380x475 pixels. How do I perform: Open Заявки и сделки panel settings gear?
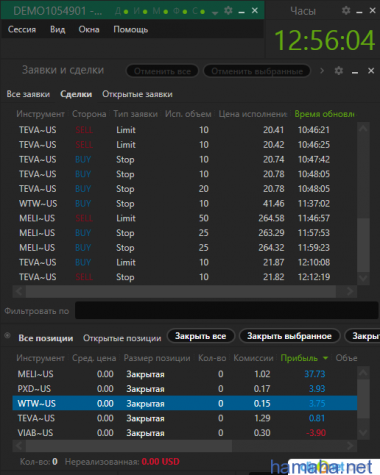pos(339,71)
